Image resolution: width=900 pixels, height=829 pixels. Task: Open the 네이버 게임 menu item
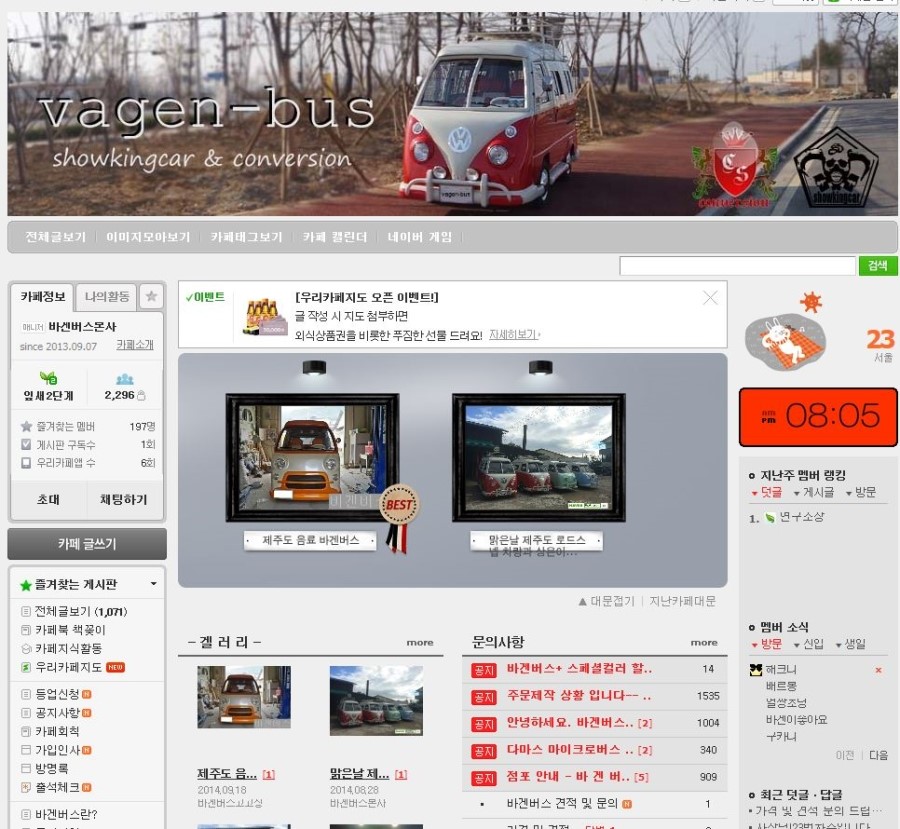(420, 237)
